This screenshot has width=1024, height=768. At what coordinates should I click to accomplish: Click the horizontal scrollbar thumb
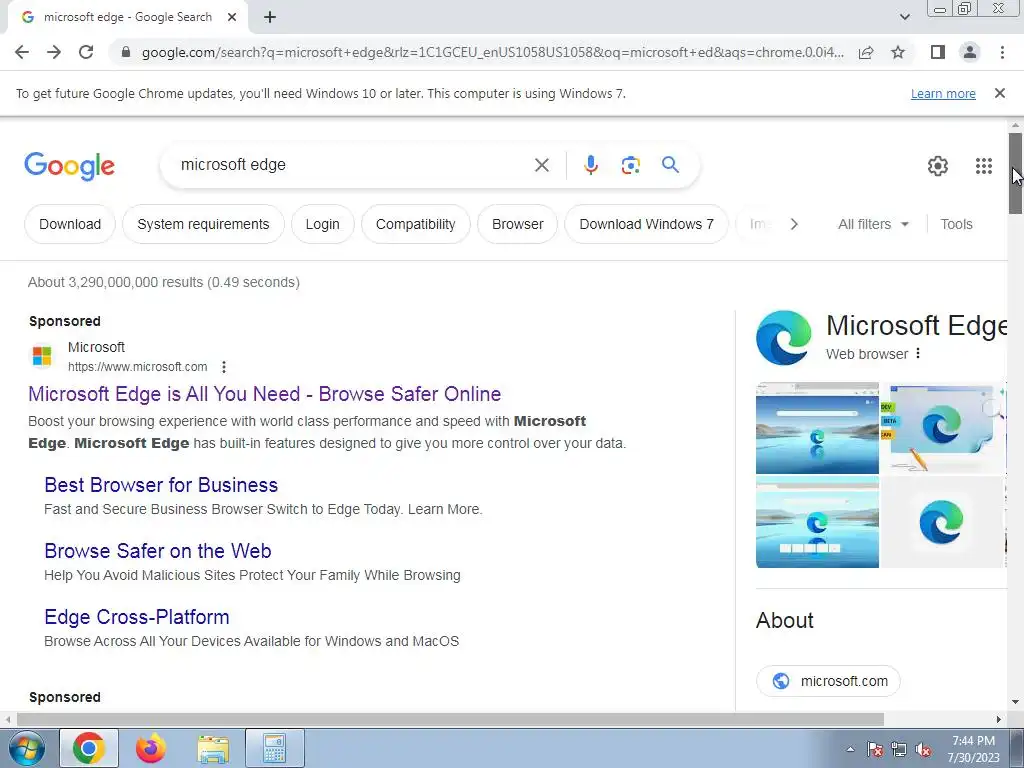point(450,719)
